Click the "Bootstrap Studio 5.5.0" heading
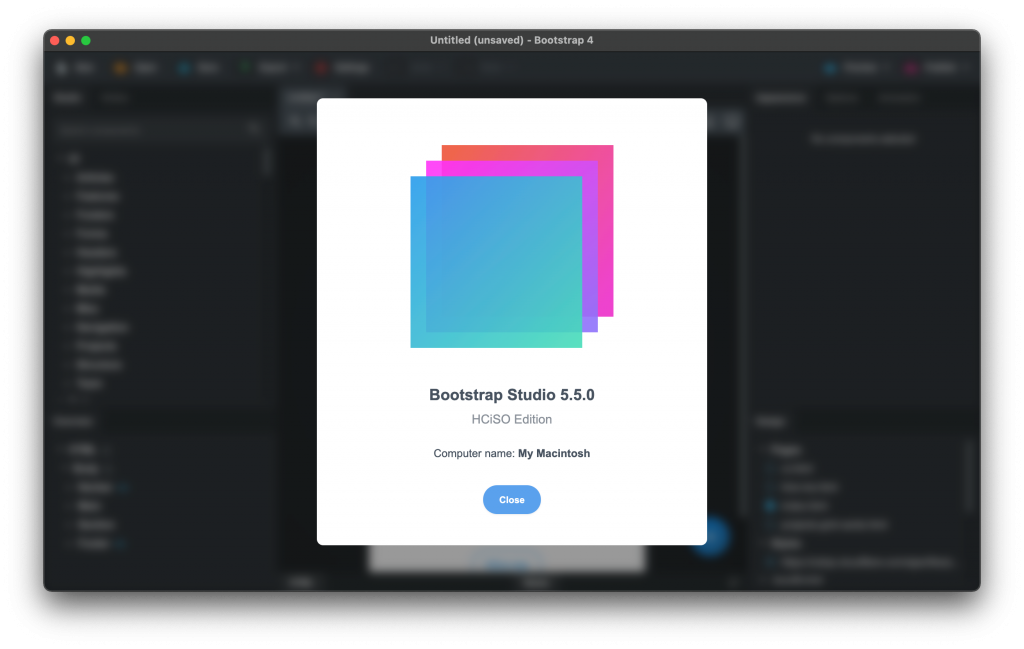Screen dimensions: 1024x649 (511, 395)
